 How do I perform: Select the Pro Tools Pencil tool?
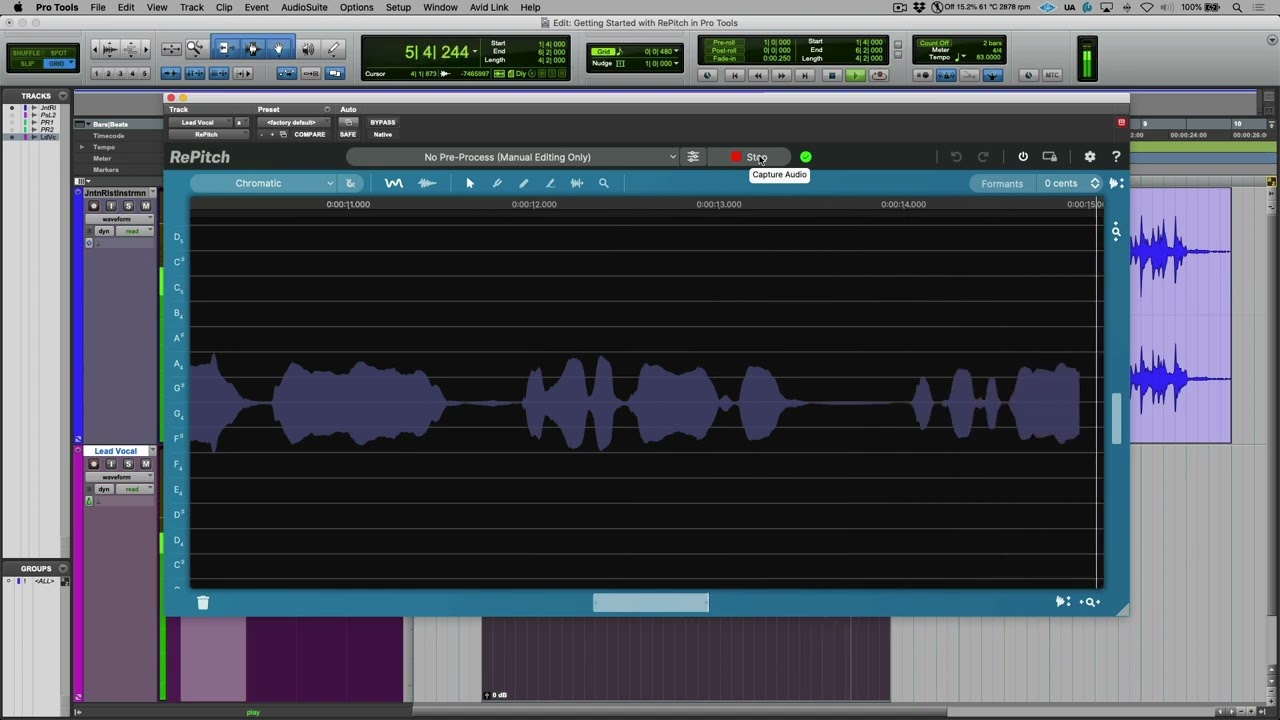coord(334,48)
